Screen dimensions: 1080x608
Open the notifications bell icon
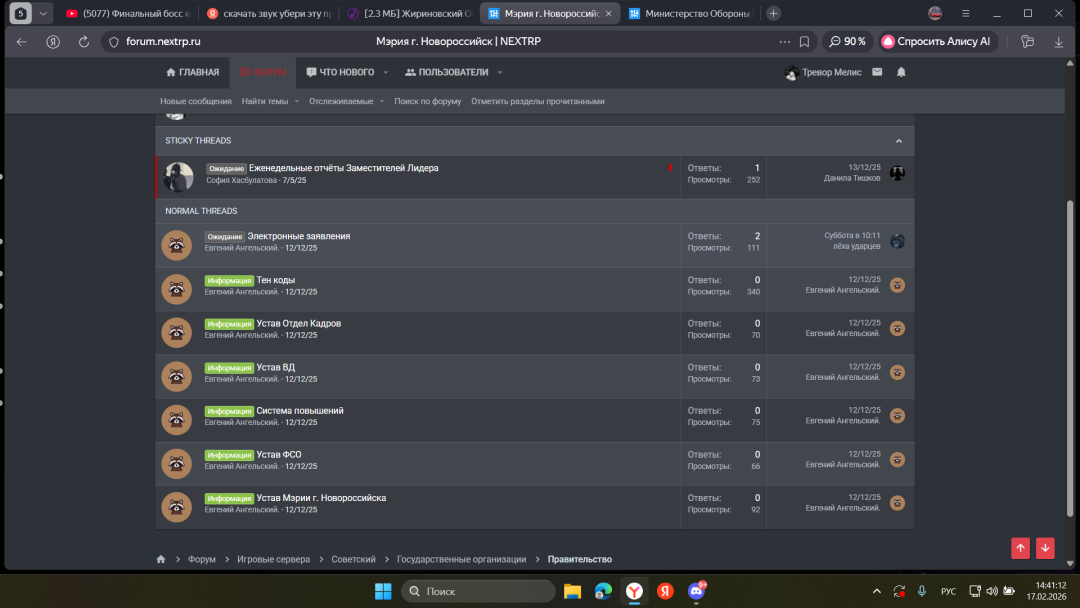coord(901,72)
